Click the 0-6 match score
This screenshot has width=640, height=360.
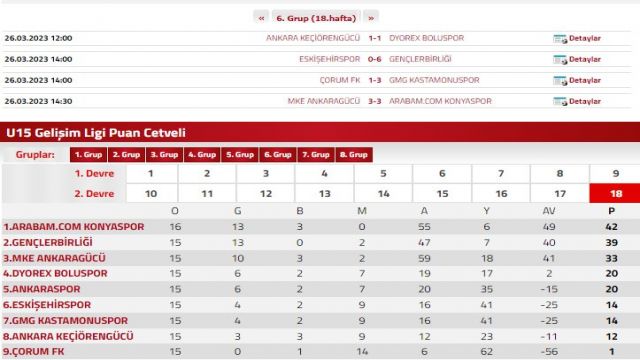click(x=374, y=59)
